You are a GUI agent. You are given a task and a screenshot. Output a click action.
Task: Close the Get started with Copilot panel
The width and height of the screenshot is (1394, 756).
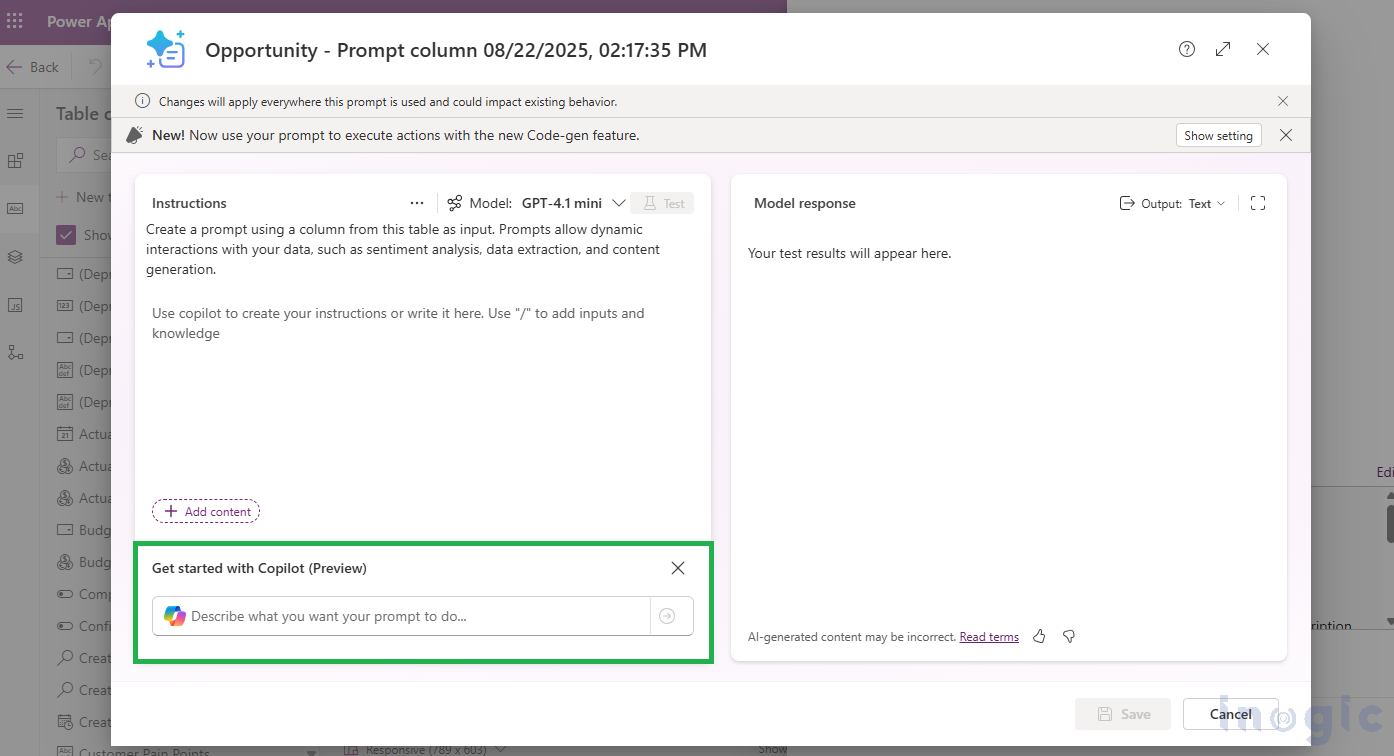click(678, 568)
